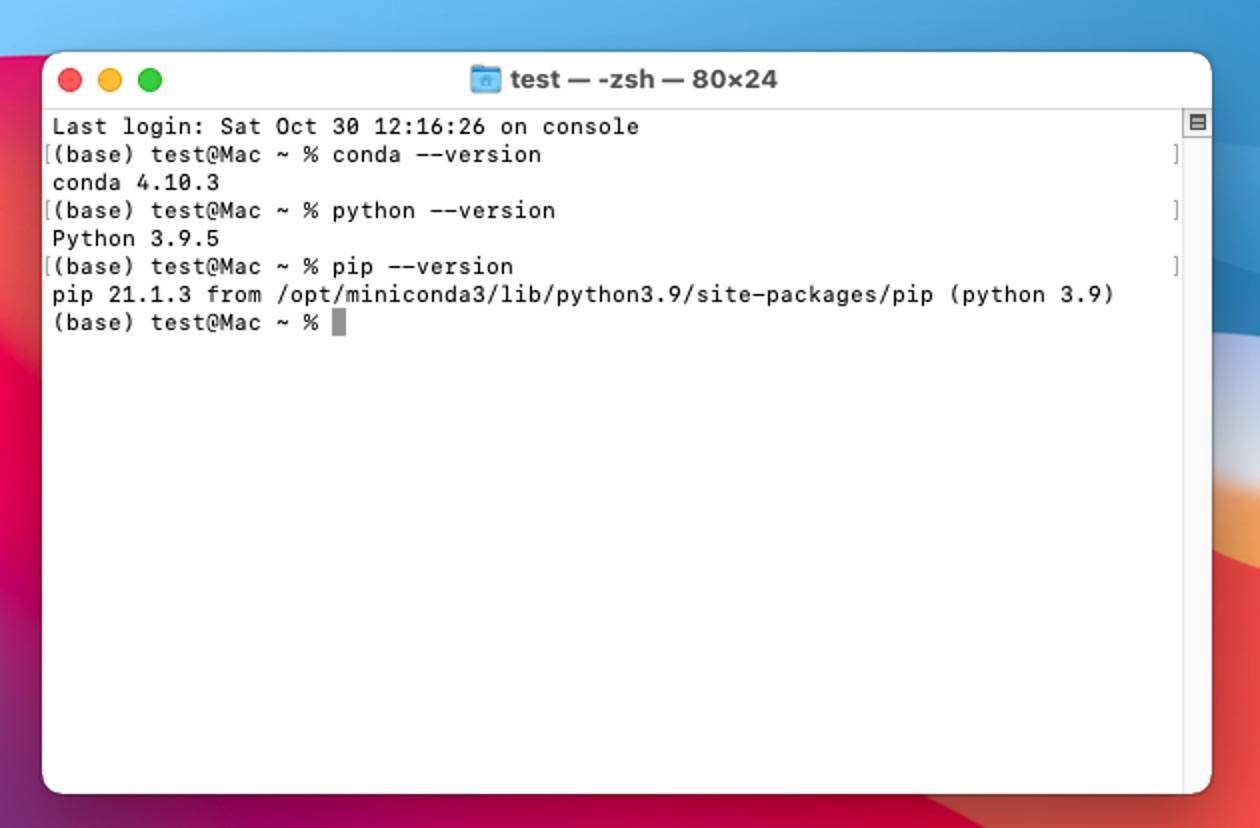Screen dimensions: 1260x828
Task: Click the bracket mark right of python command
Action: tap(1175, 210)
